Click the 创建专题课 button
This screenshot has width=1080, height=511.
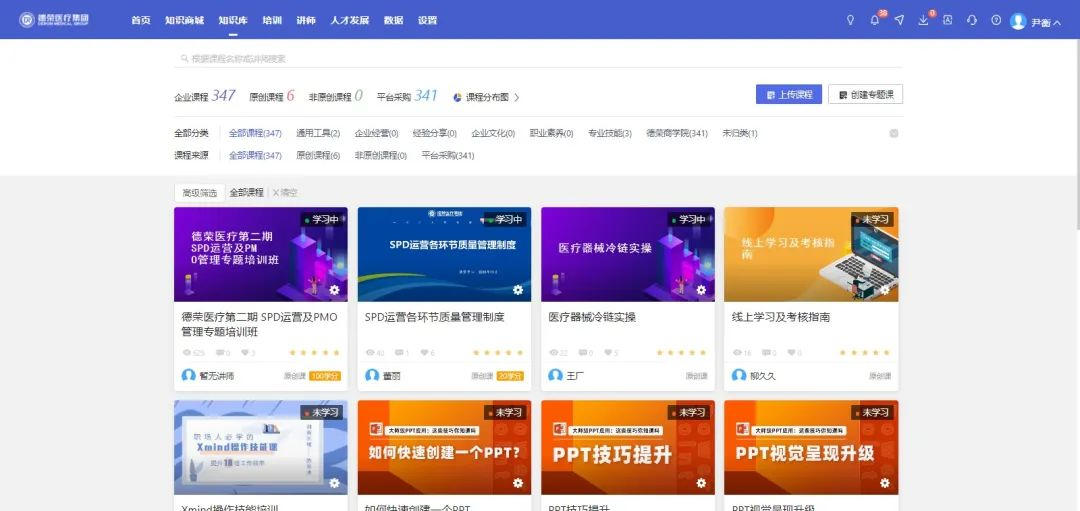click(865, 94)
